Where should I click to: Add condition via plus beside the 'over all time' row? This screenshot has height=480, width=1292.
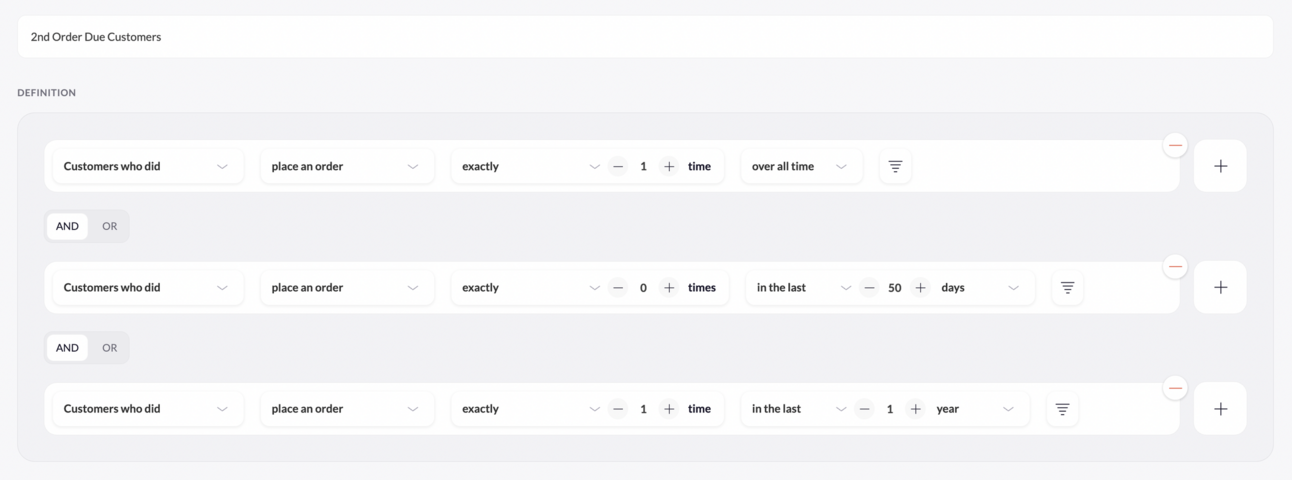(1220, 166)
